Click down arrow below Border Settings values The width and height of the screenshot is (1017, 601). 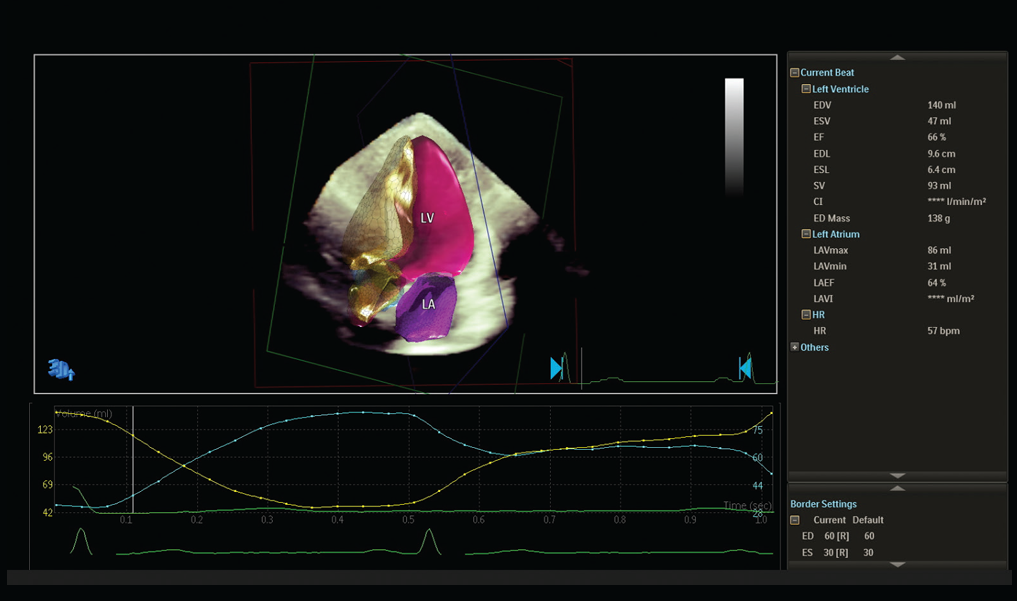[x=897, y=564]
